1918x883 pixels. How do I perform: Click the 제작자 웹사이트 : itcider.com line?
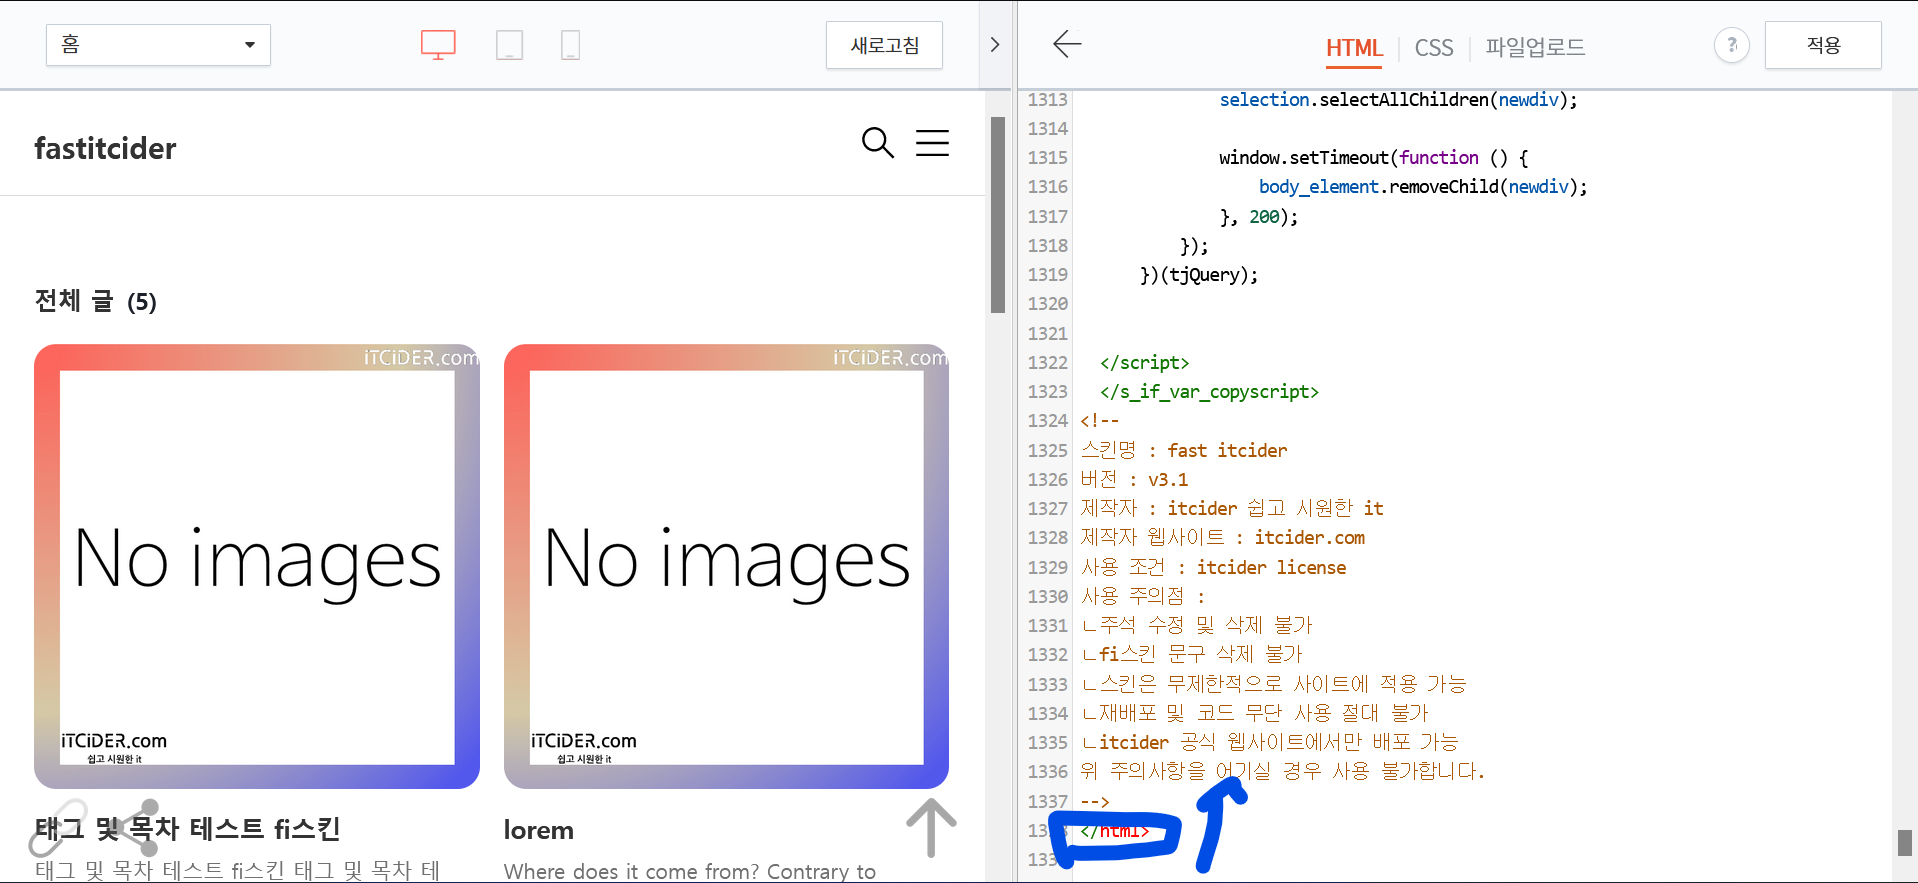tap(1222, 537)
